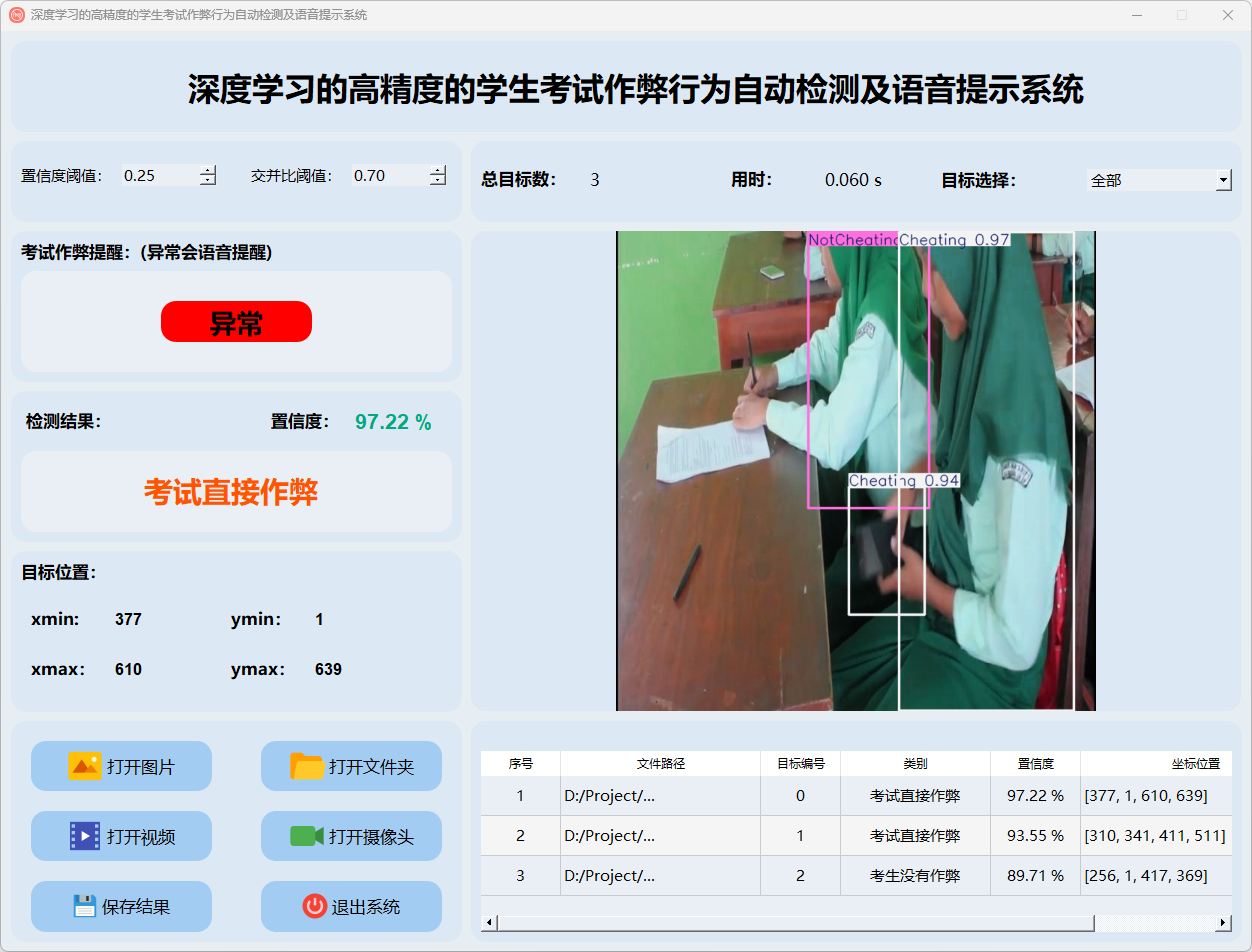The width and height of the screenshot is (1252, 952).
Task: Sort by the 序号 column header
Action: [x=520, y=763]
